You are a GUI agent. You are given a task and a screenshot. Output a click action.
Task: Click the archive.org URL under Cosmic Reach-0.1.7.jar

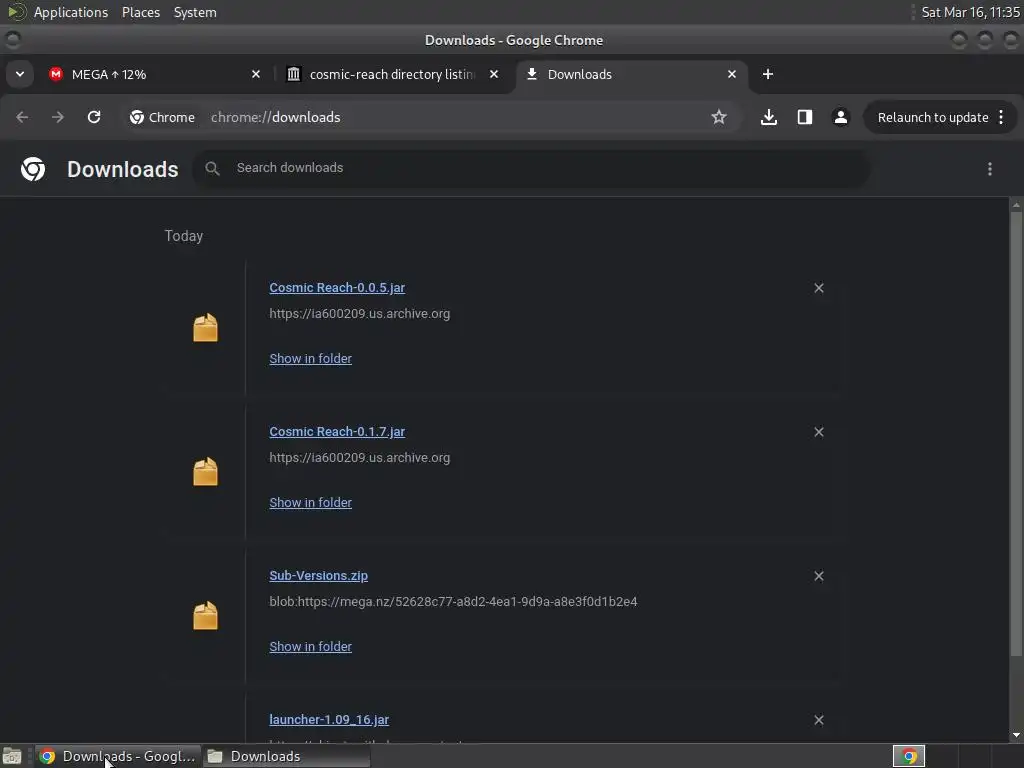(360, 458)
